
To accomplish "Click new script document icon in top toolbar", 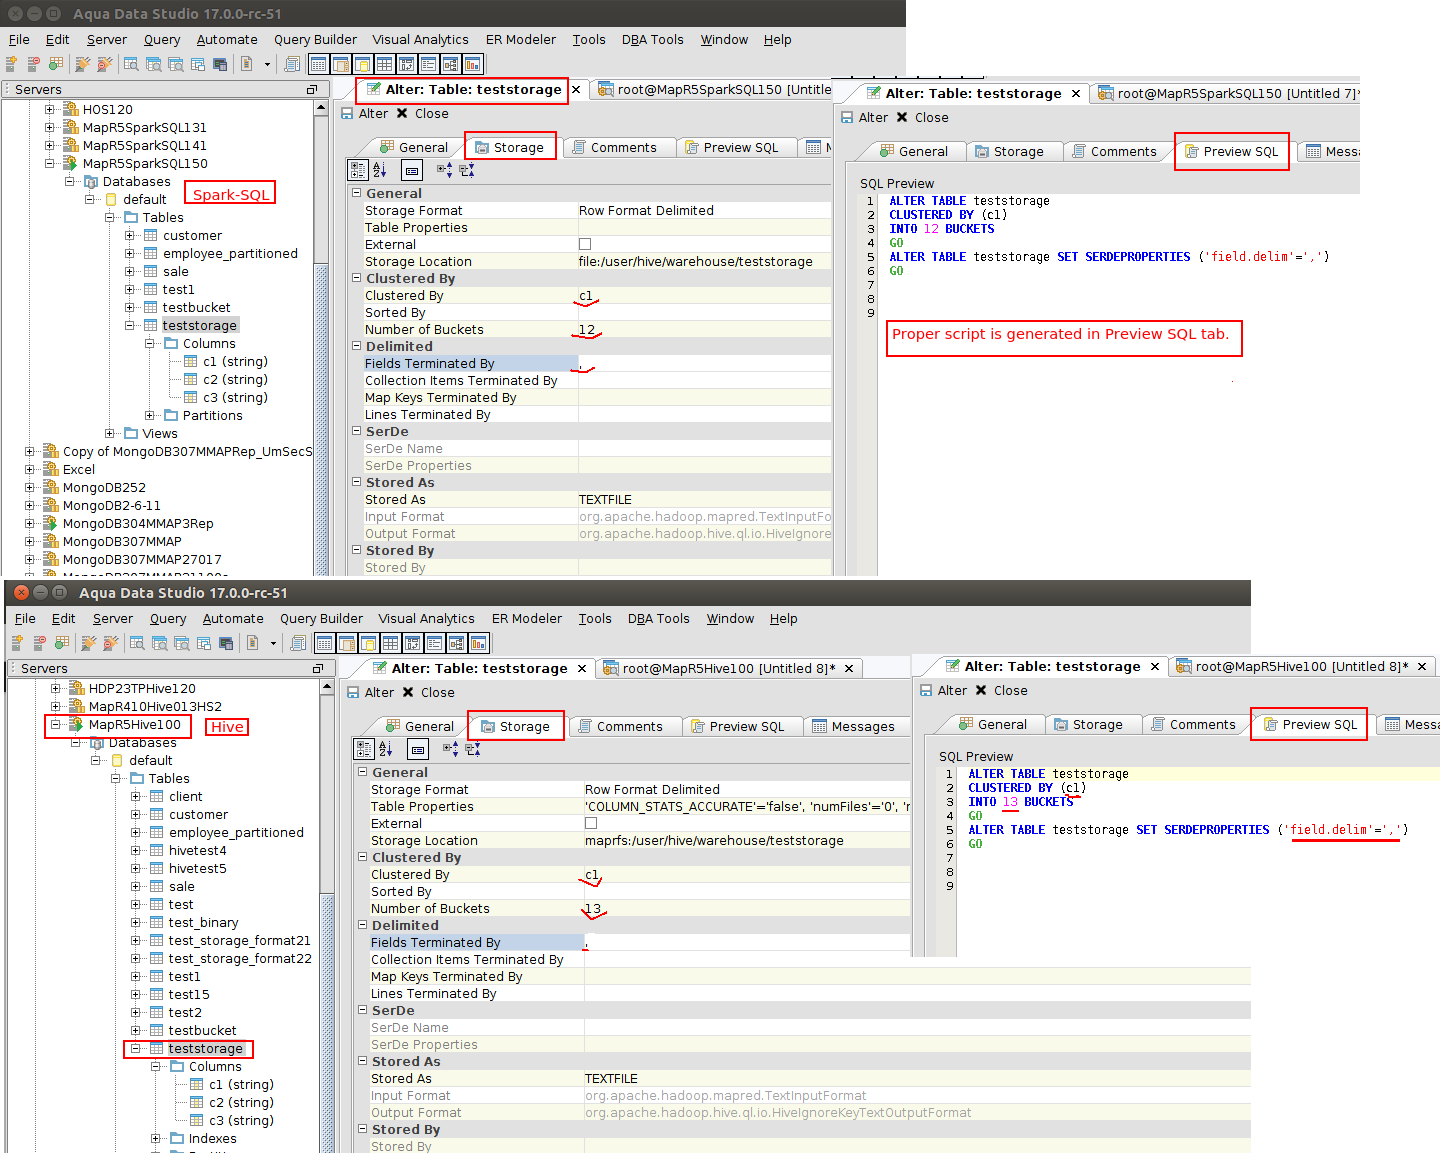I will pyautogui.click(x=246, y=64).
